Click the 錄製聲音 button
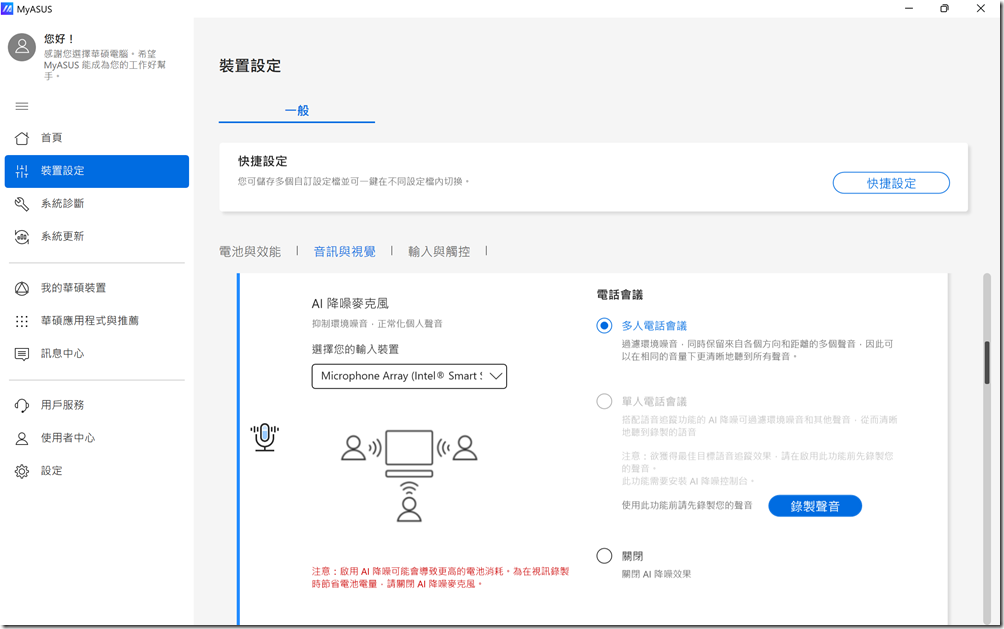Screen dimensions: 1004x629 (814, 506)
